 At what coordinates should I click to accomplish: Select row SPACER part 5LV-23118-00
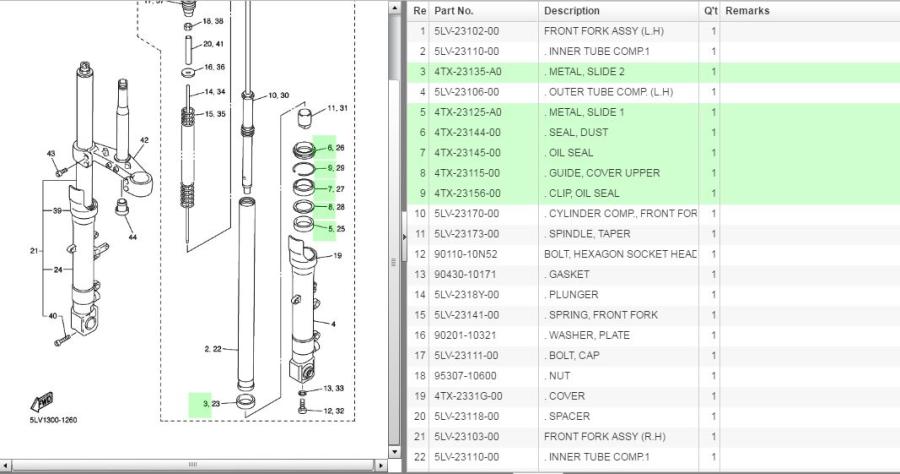point(654,416)
